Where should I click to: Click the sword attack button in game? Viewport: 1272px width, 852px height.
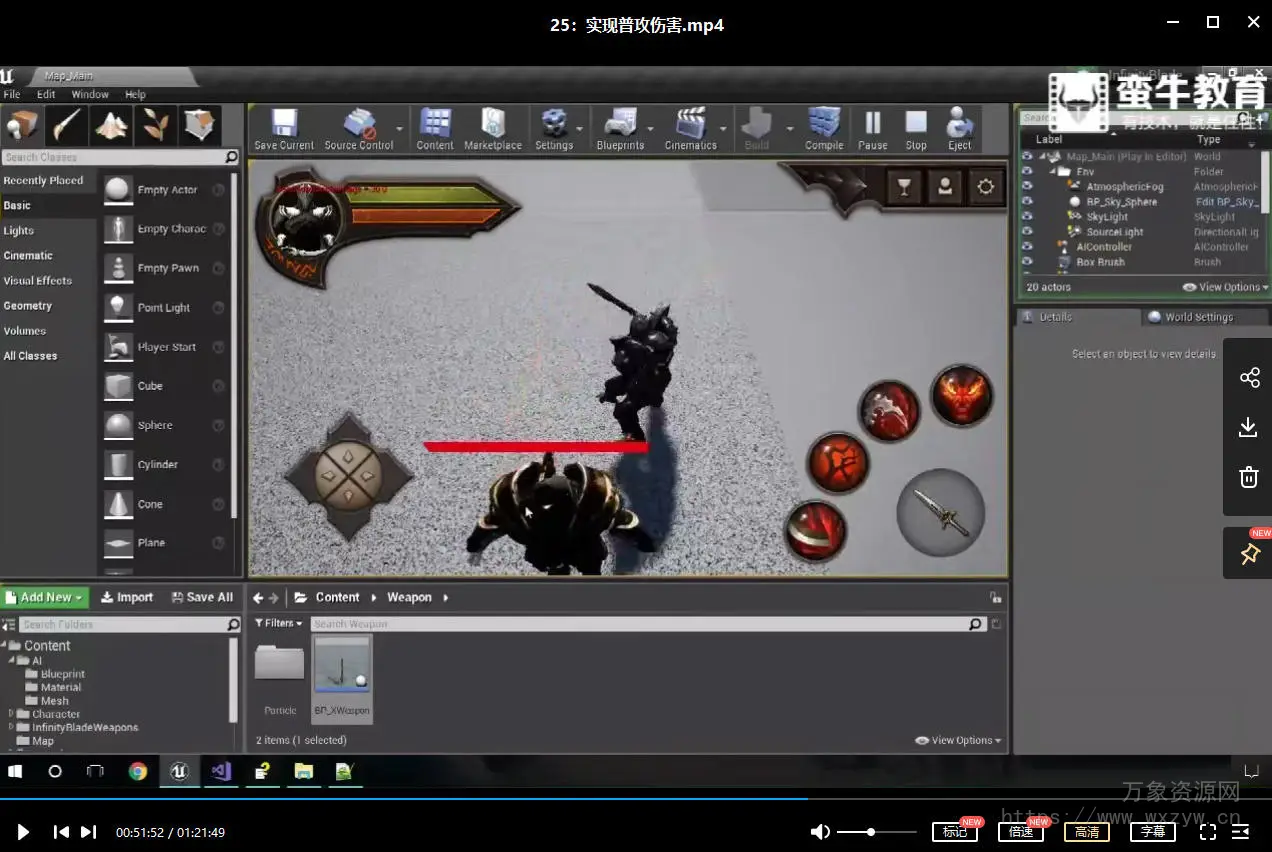(941, 513)
